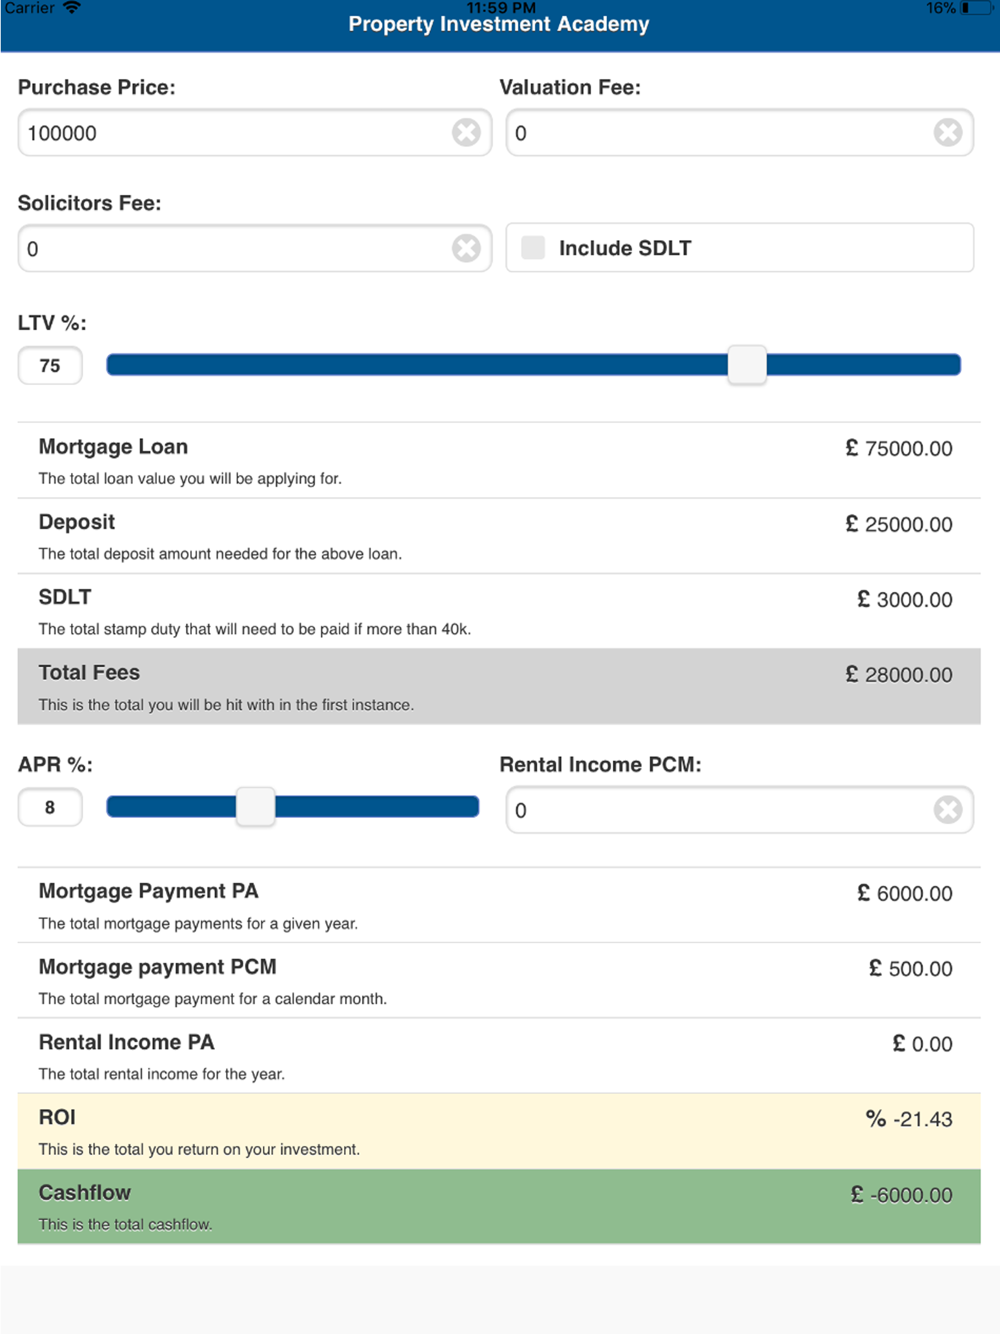Tap the Wi-Fi icon in status bar
The height and width of the screenshot is (1334, 1000).
click(x=72, y=8)
